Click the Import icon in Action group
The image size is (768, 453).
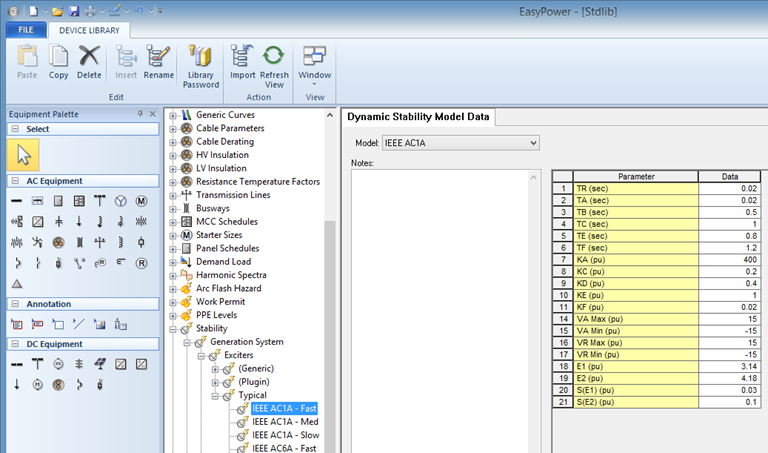coord(242,56)
